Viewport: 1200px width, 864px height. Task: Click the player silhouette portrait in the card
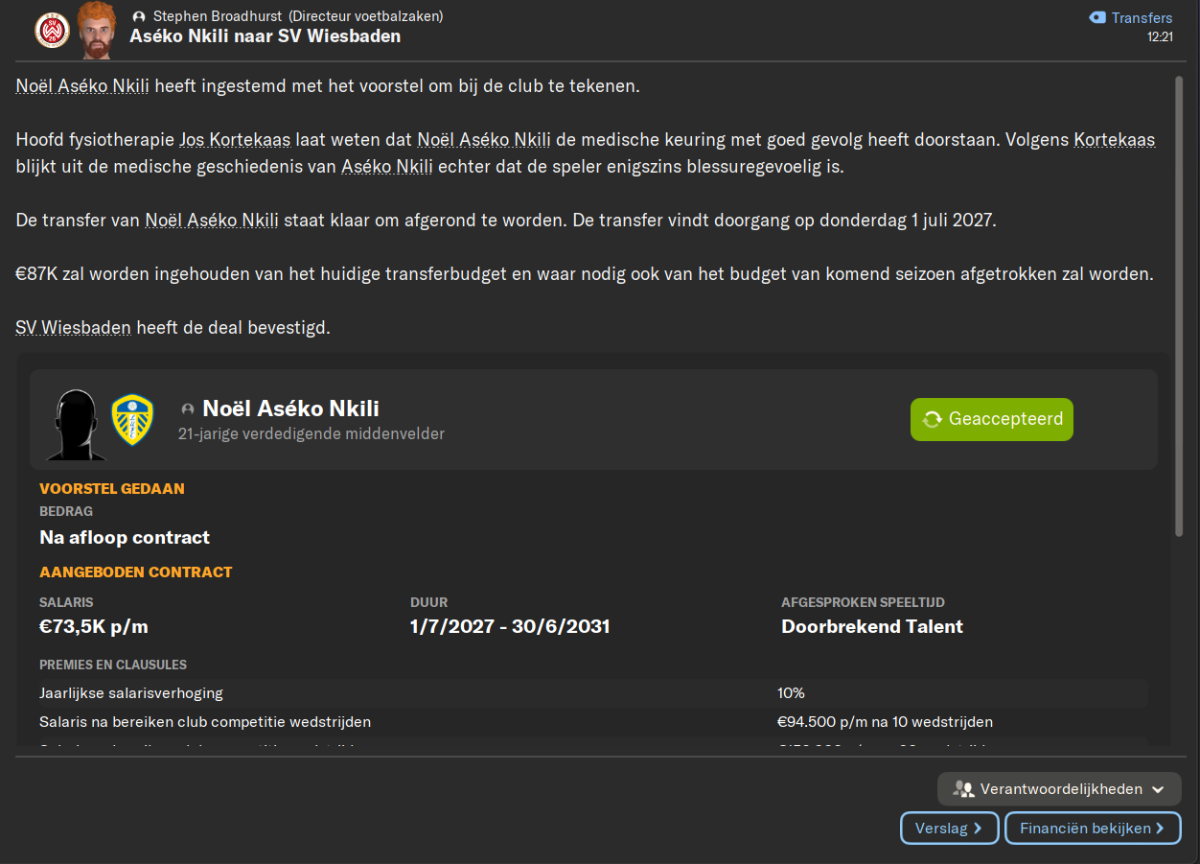tap(76, 426)
